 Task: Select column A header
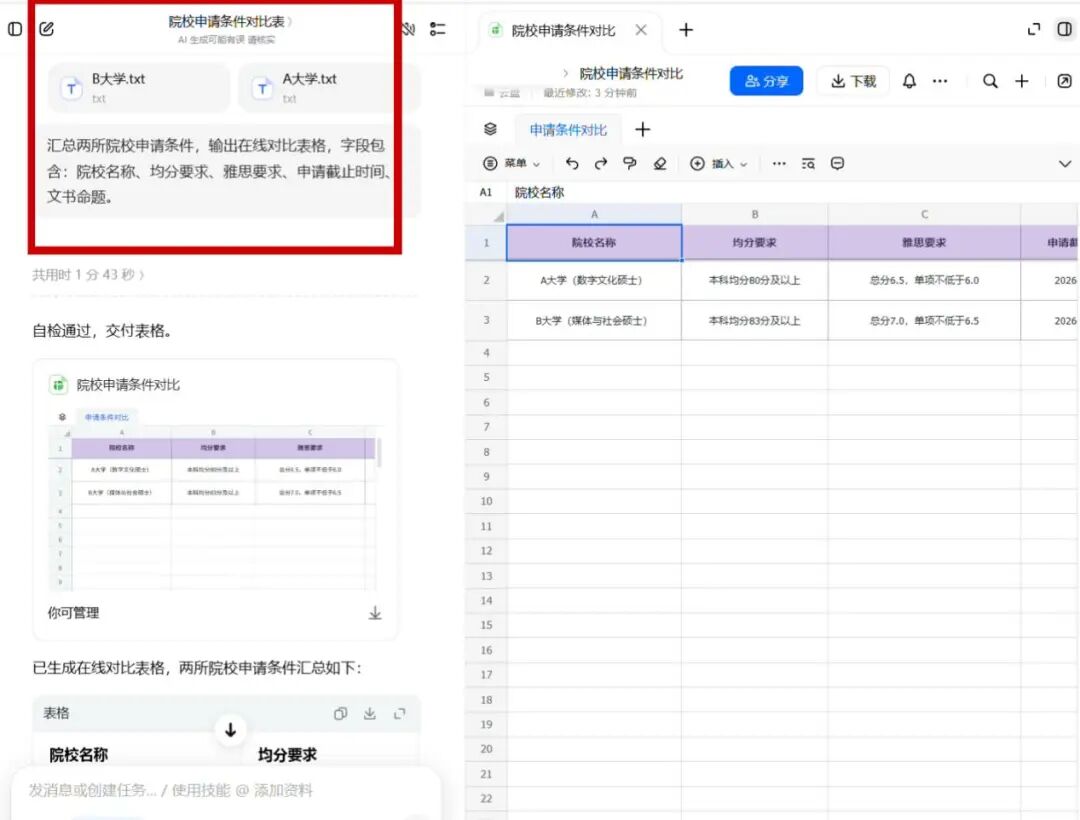point(594,214)
